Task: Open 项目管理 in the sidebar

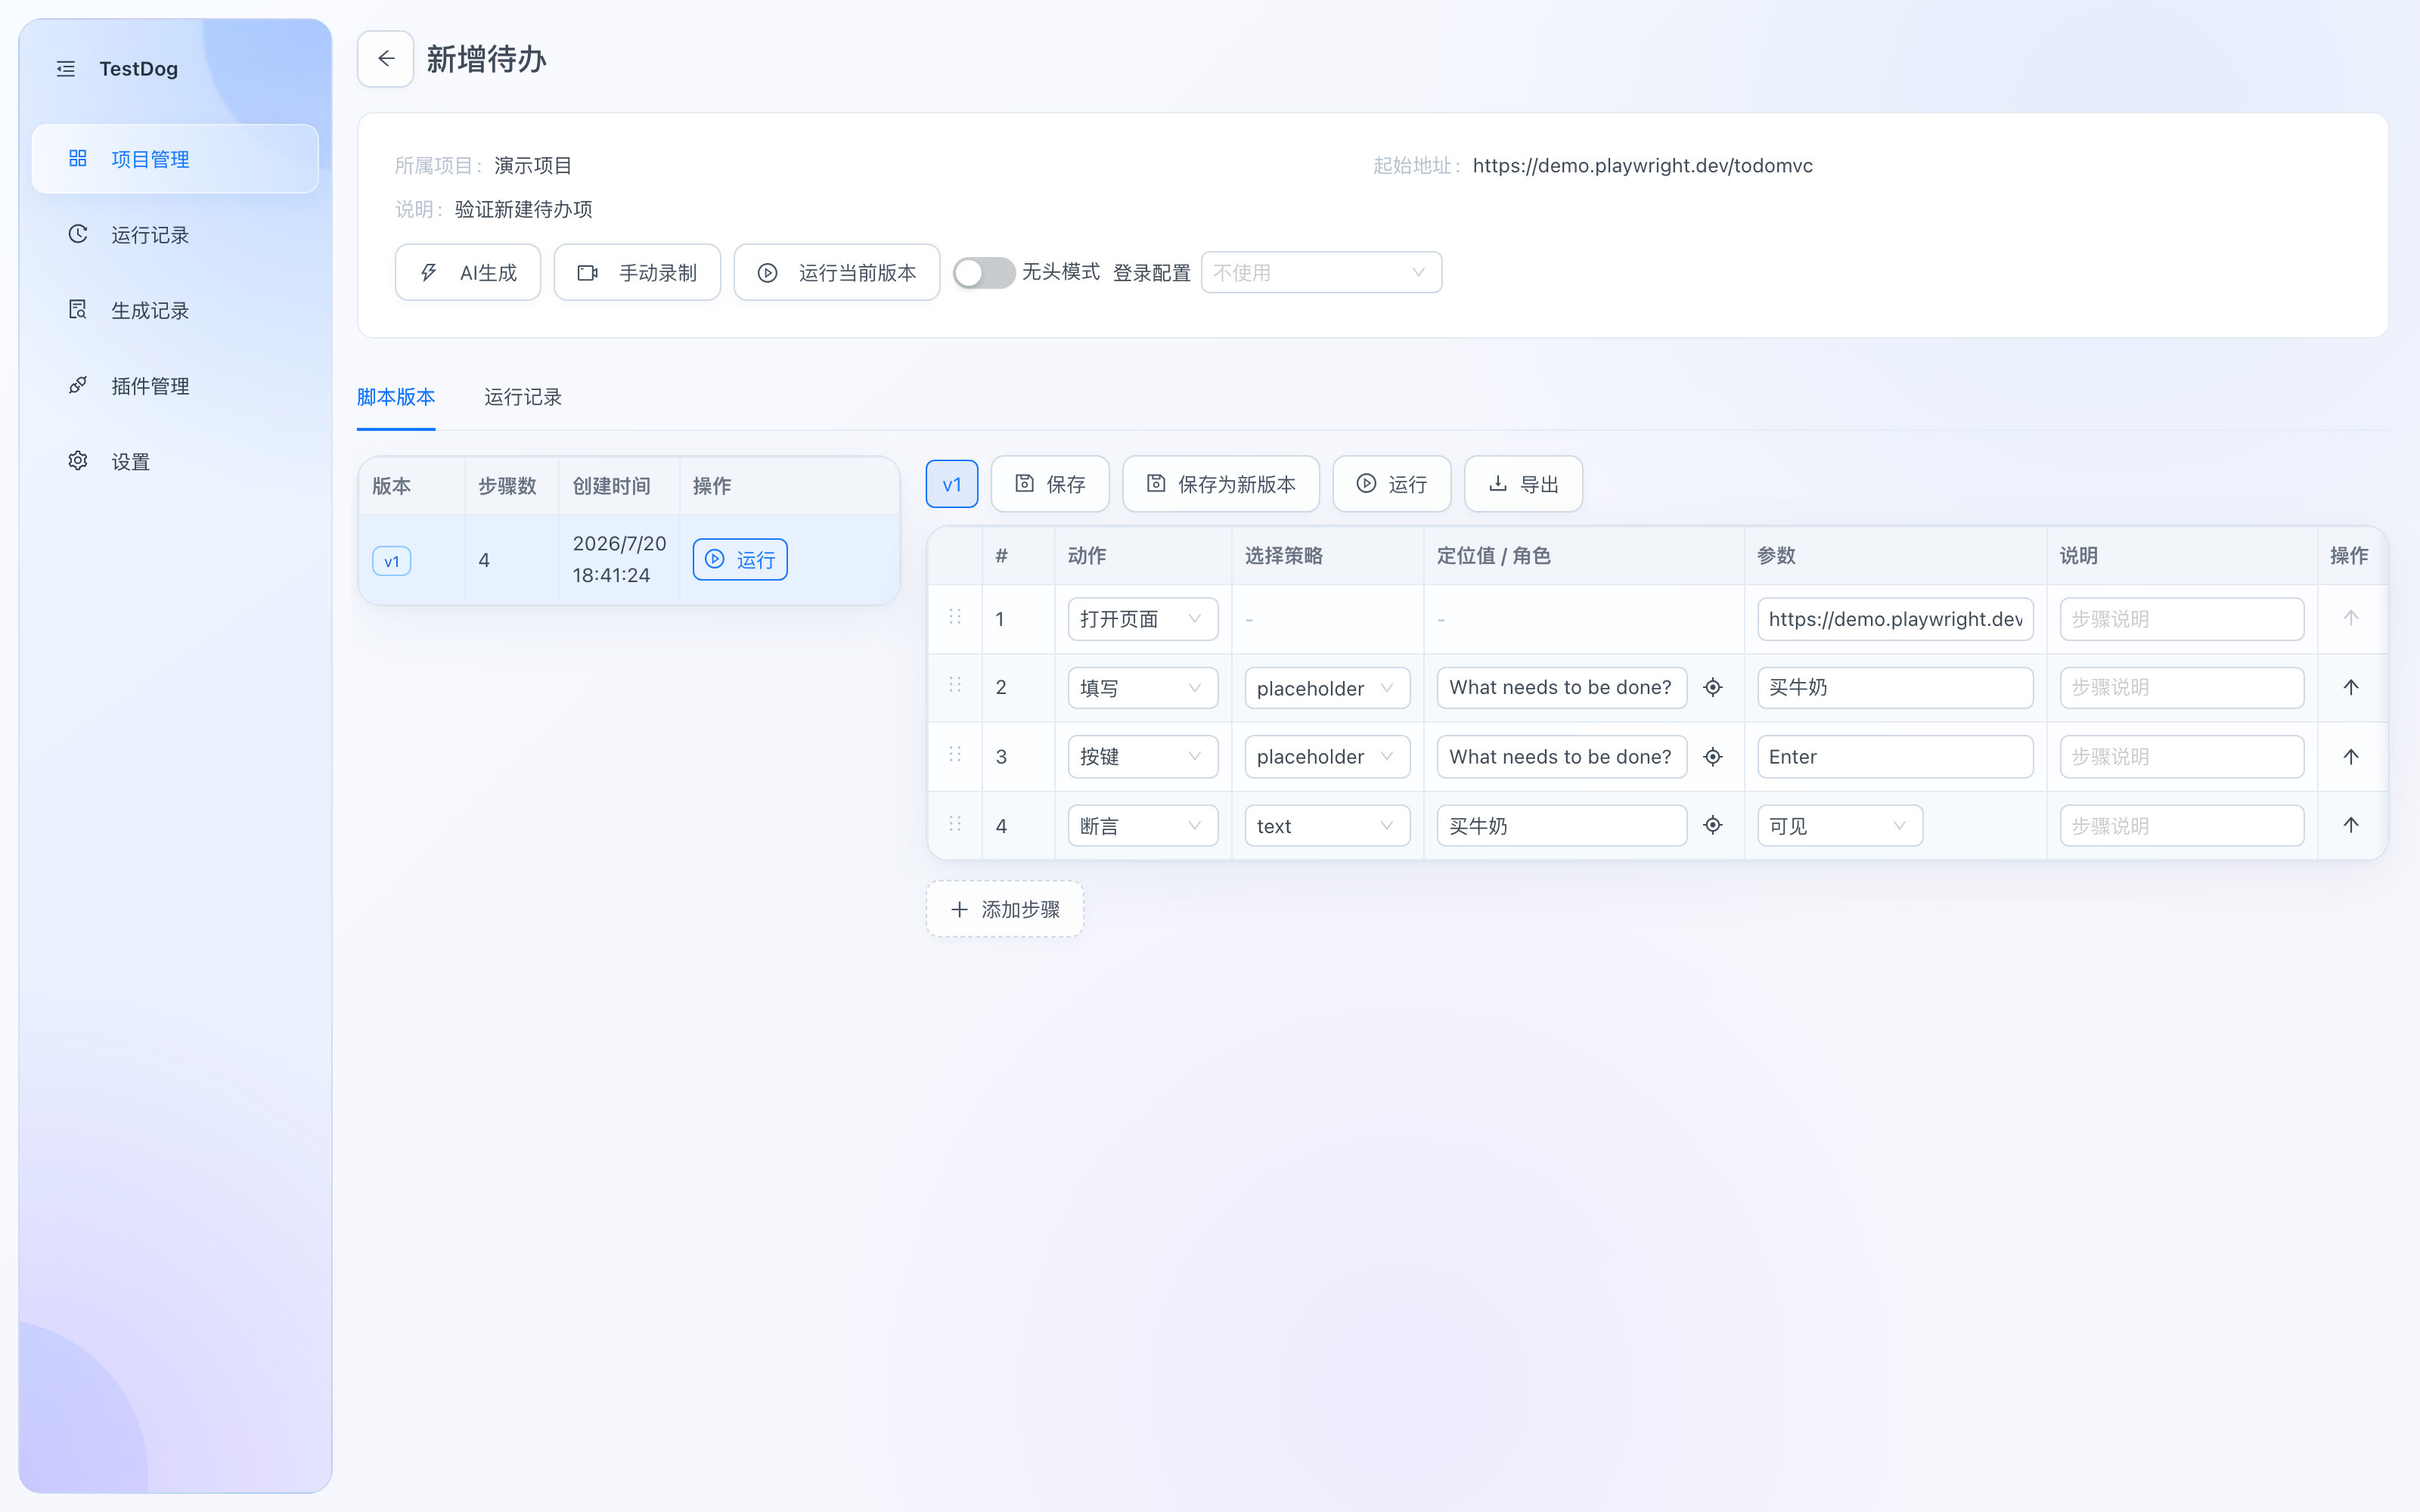Action: [x=175, y=159]
